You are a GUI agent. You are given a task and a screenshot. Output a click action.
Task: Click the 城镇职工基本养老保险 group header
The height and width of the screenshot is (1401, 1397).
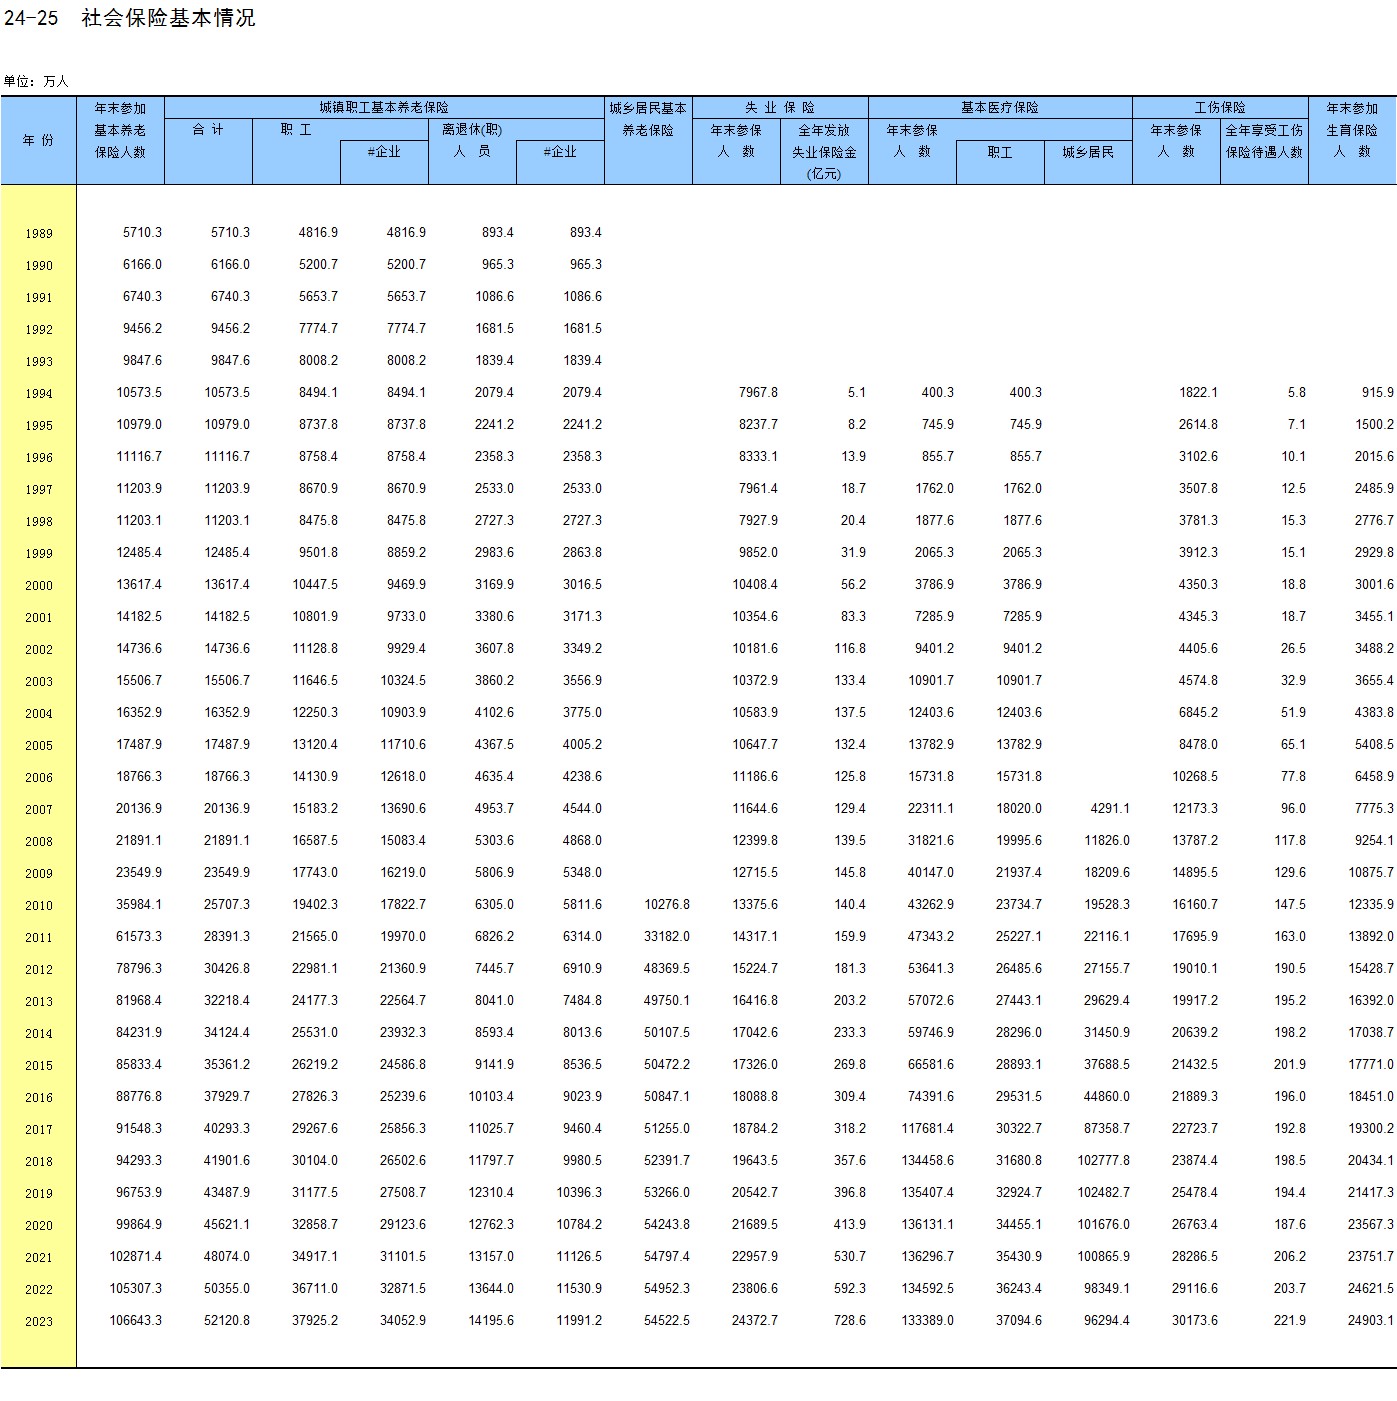click(x=384, y=107)
